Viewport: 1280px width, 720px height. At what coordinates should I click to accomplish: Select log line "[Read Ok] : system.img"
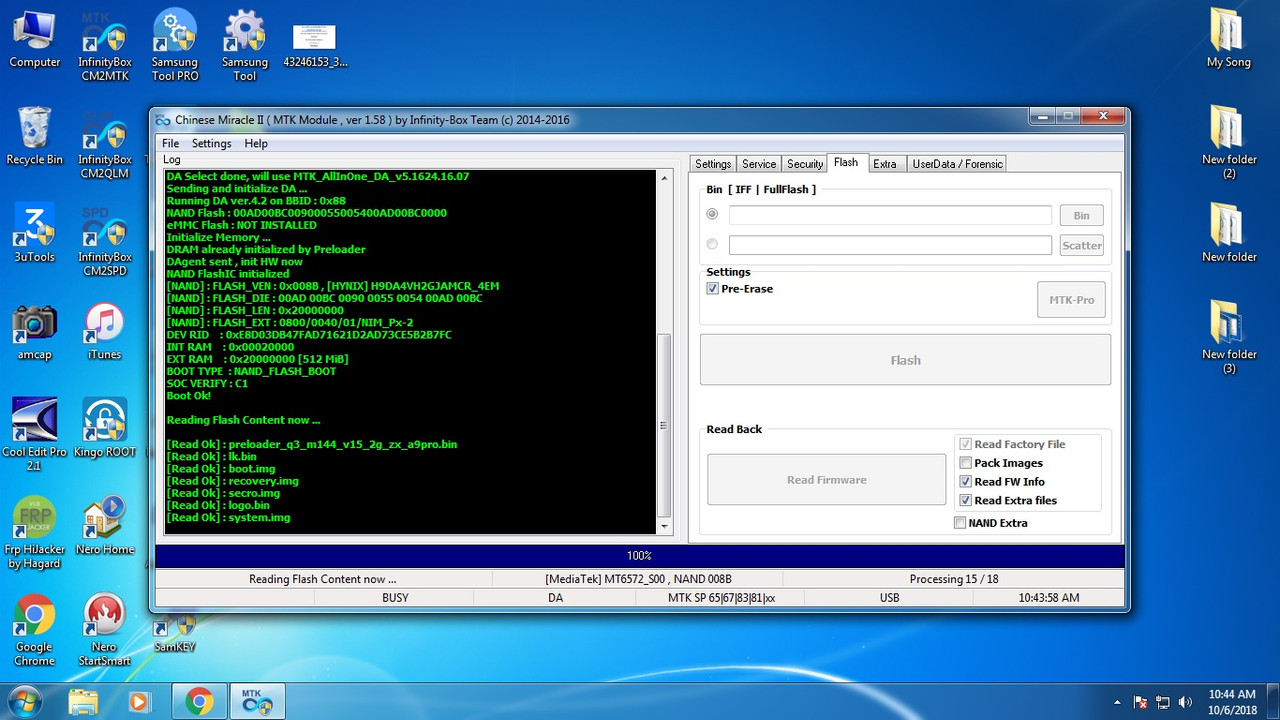(x=229, y=518)
